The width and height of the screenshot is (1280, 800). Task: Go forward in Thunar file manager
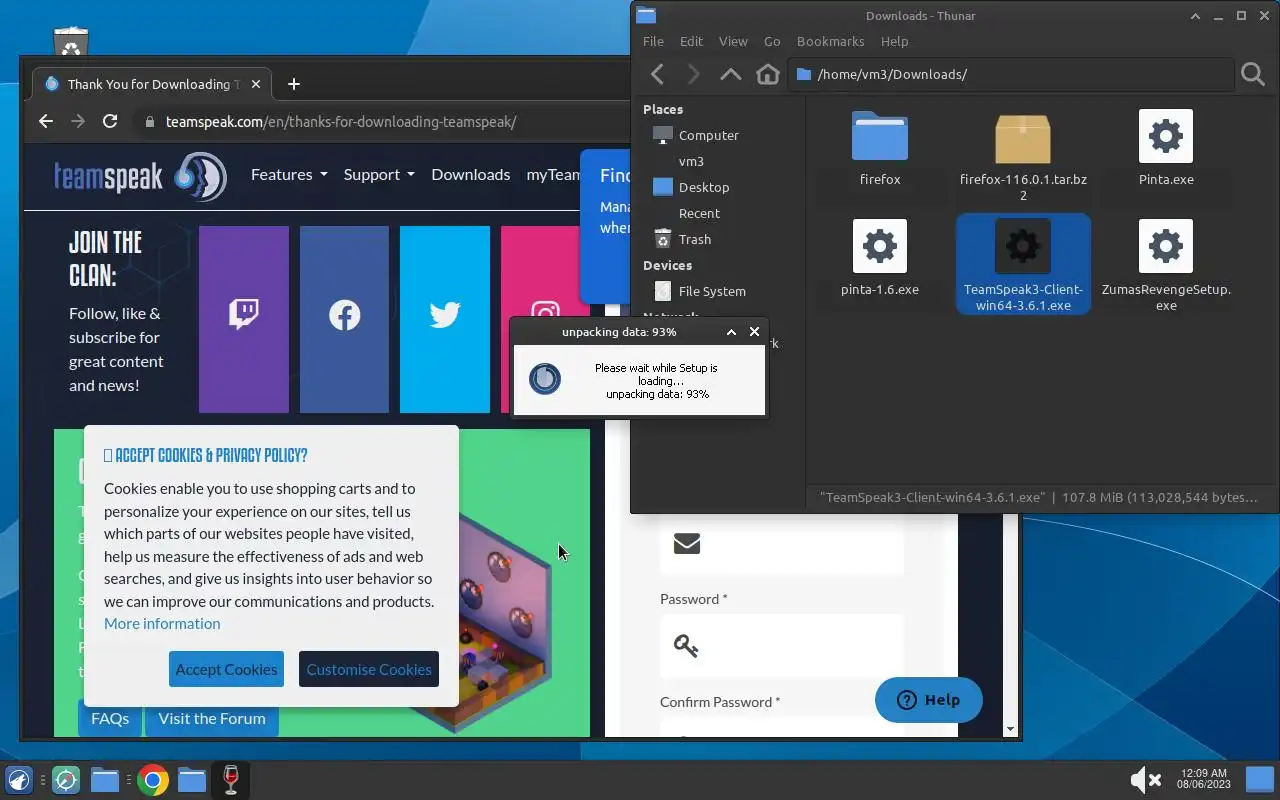click(694, 74)
